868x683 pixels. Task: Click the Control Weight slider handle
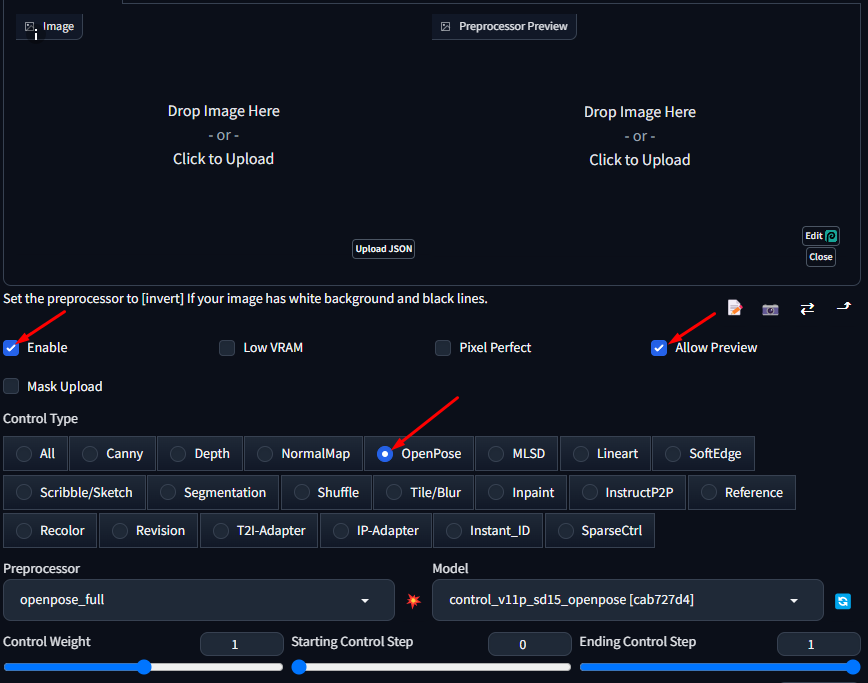point(144,667)
